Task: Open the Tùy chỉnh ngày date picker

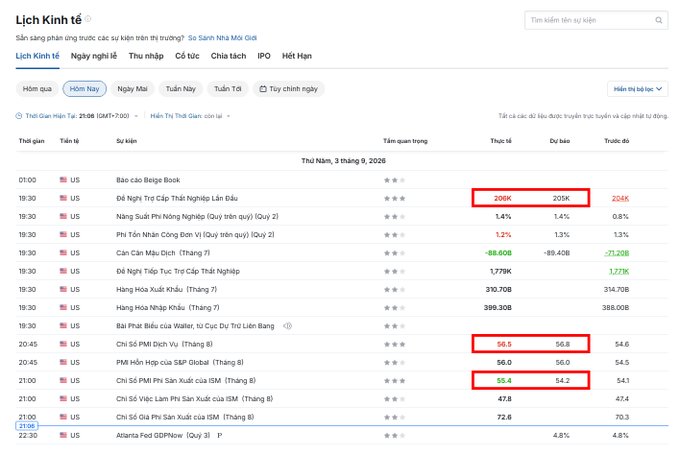Action: (x=288, y=89)
